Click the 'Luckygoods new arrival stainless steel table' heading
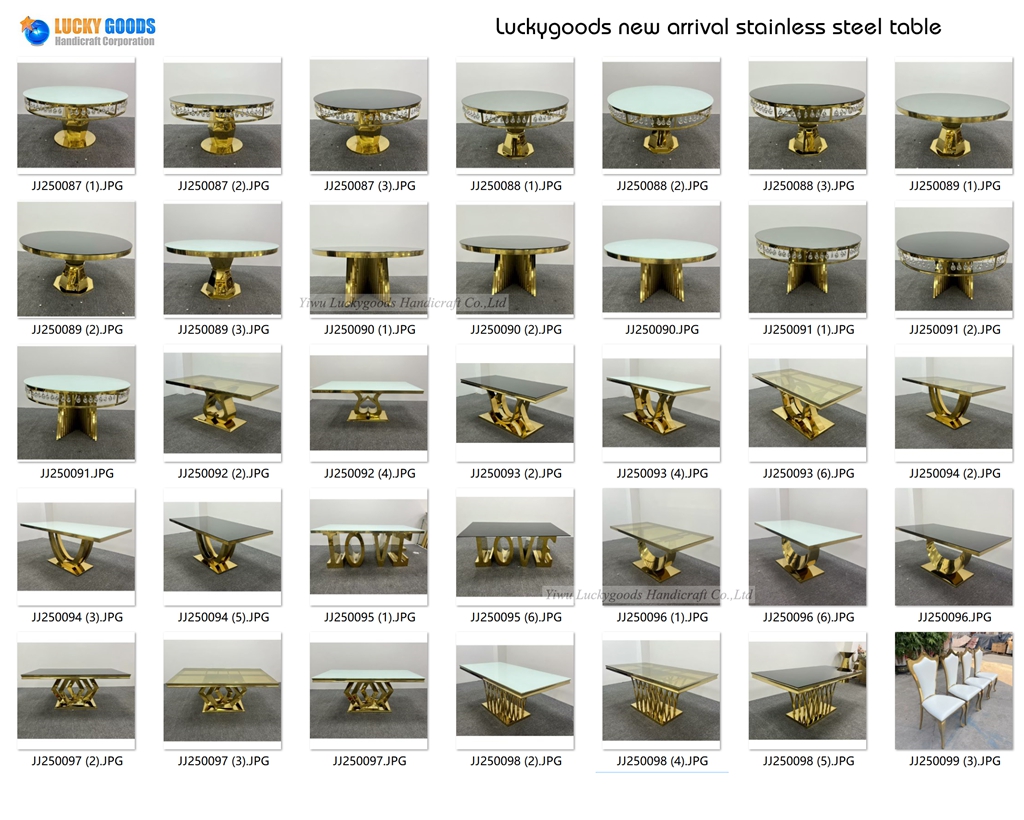Screen dimensions: 1024x820 tap(718, 27)
